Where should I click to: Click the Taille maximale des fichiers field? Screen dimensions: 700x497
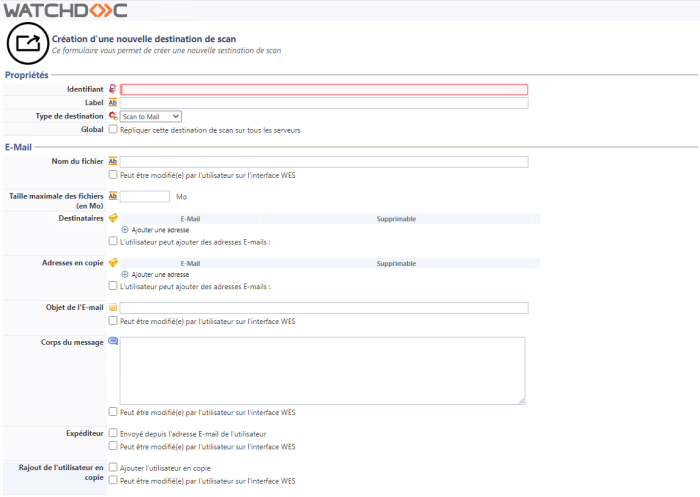tap(144, 196)
